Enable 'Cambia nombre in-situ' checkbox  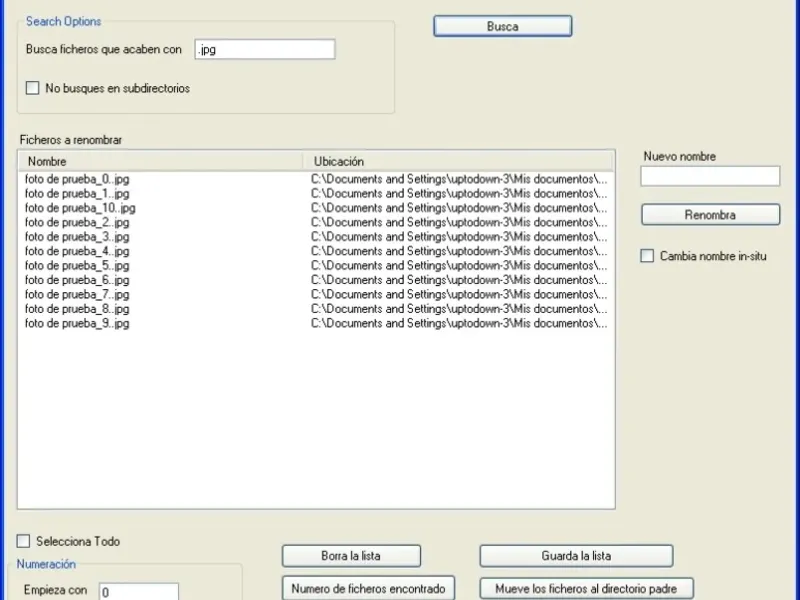tap(647, 256)
